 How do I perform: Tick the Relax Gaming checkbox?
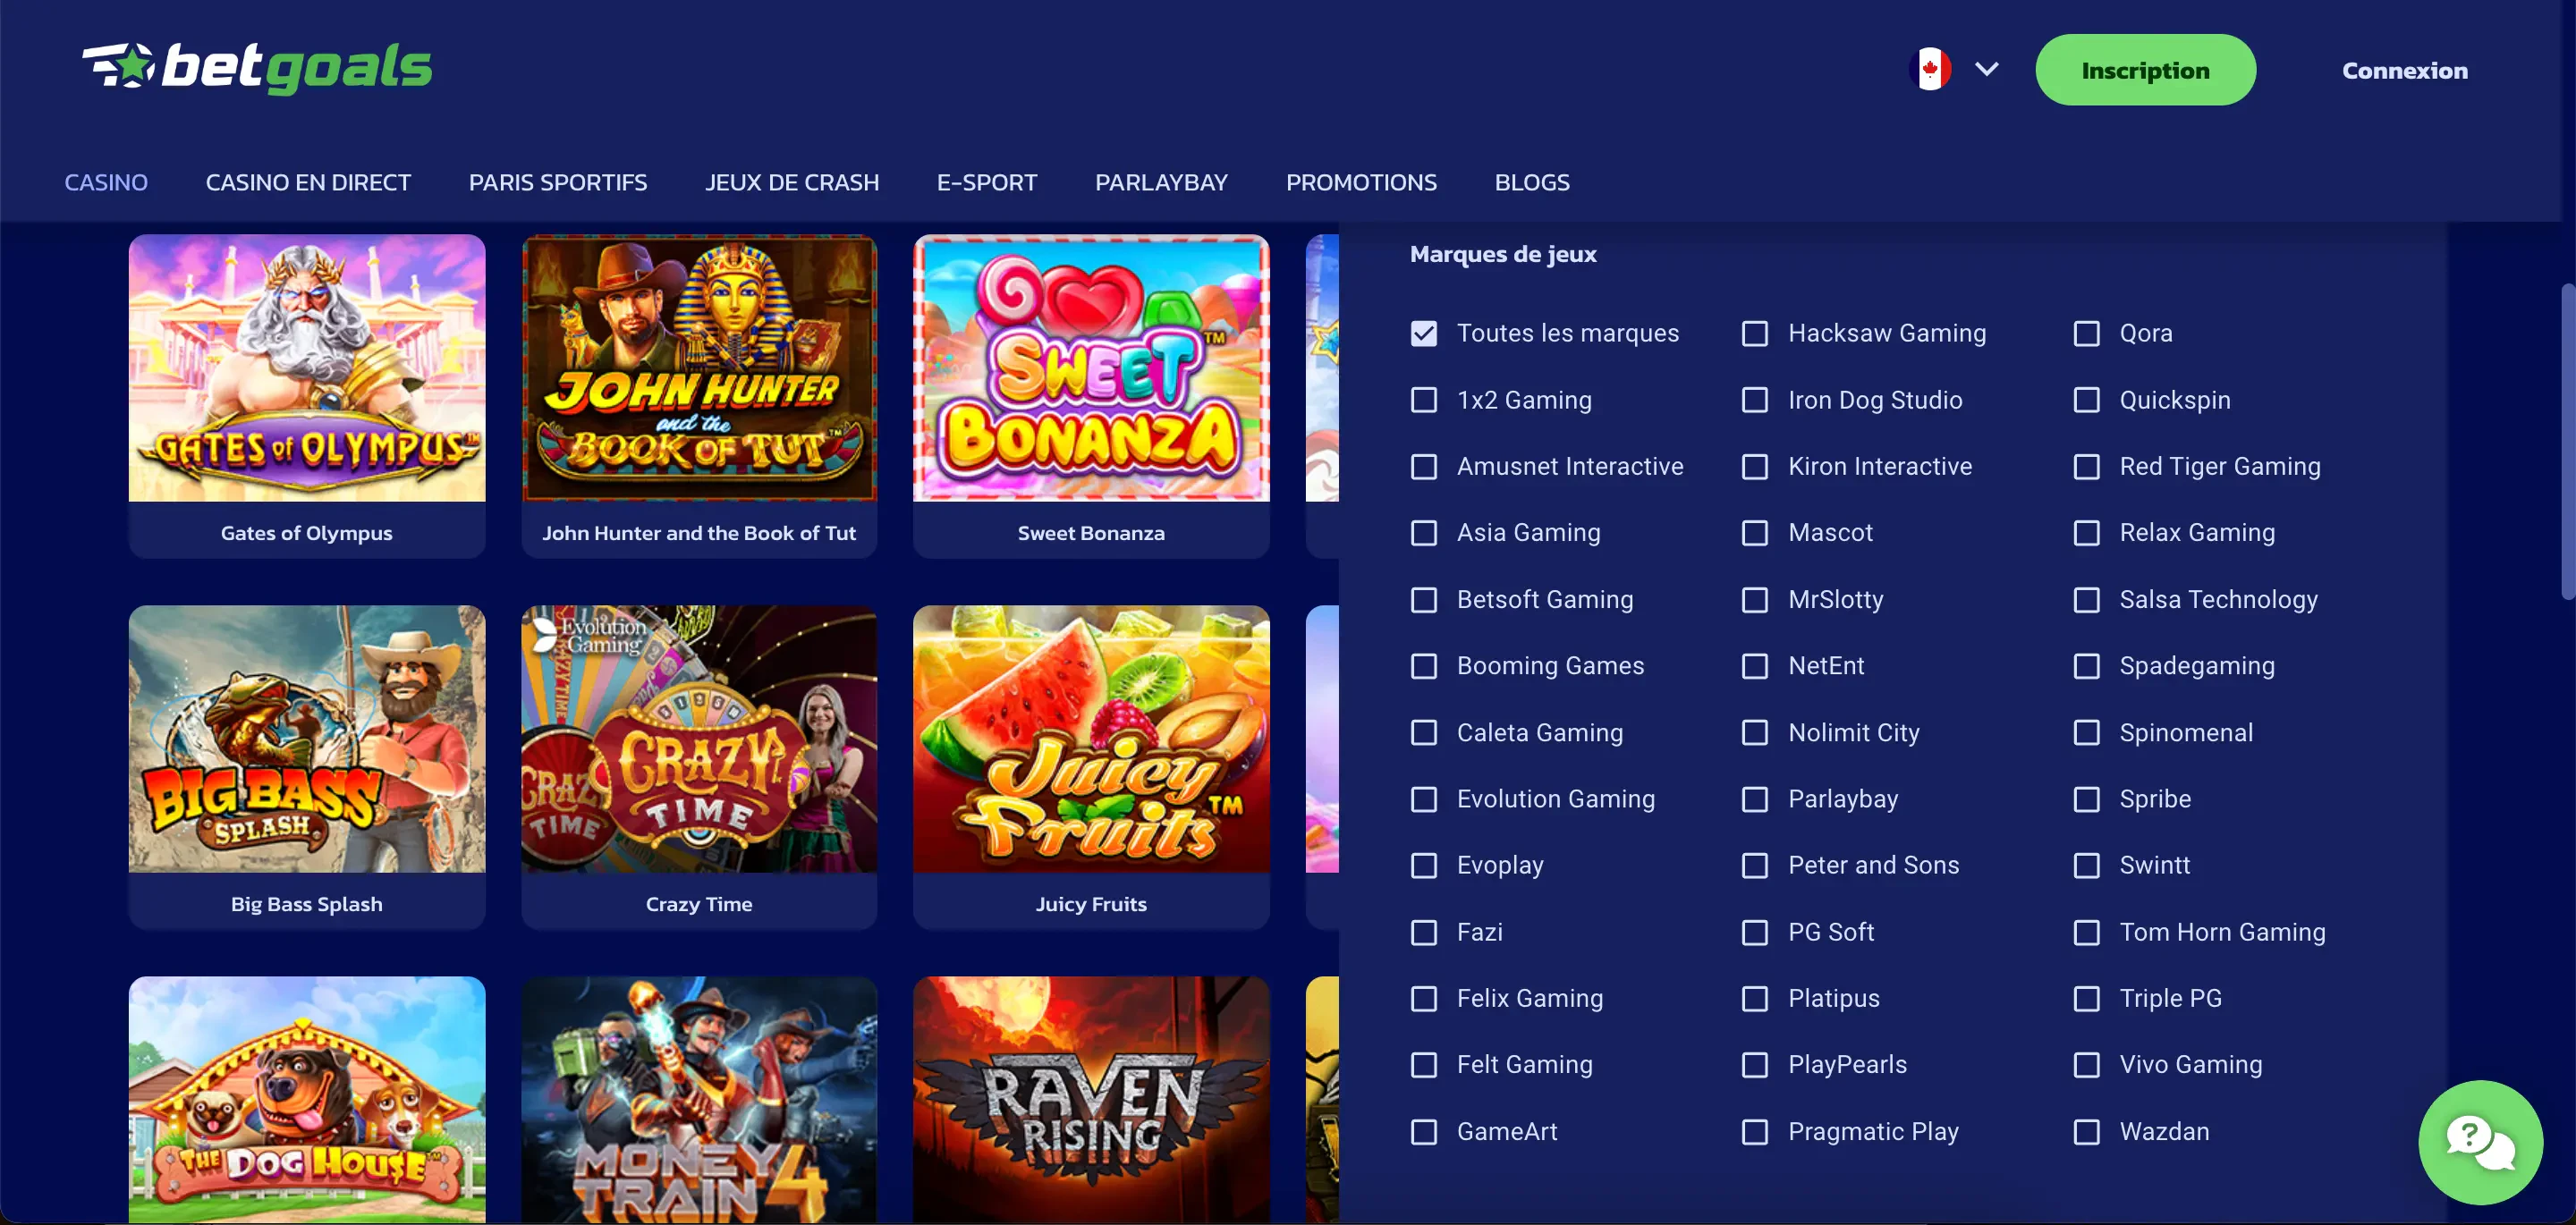coord(2087,533)
